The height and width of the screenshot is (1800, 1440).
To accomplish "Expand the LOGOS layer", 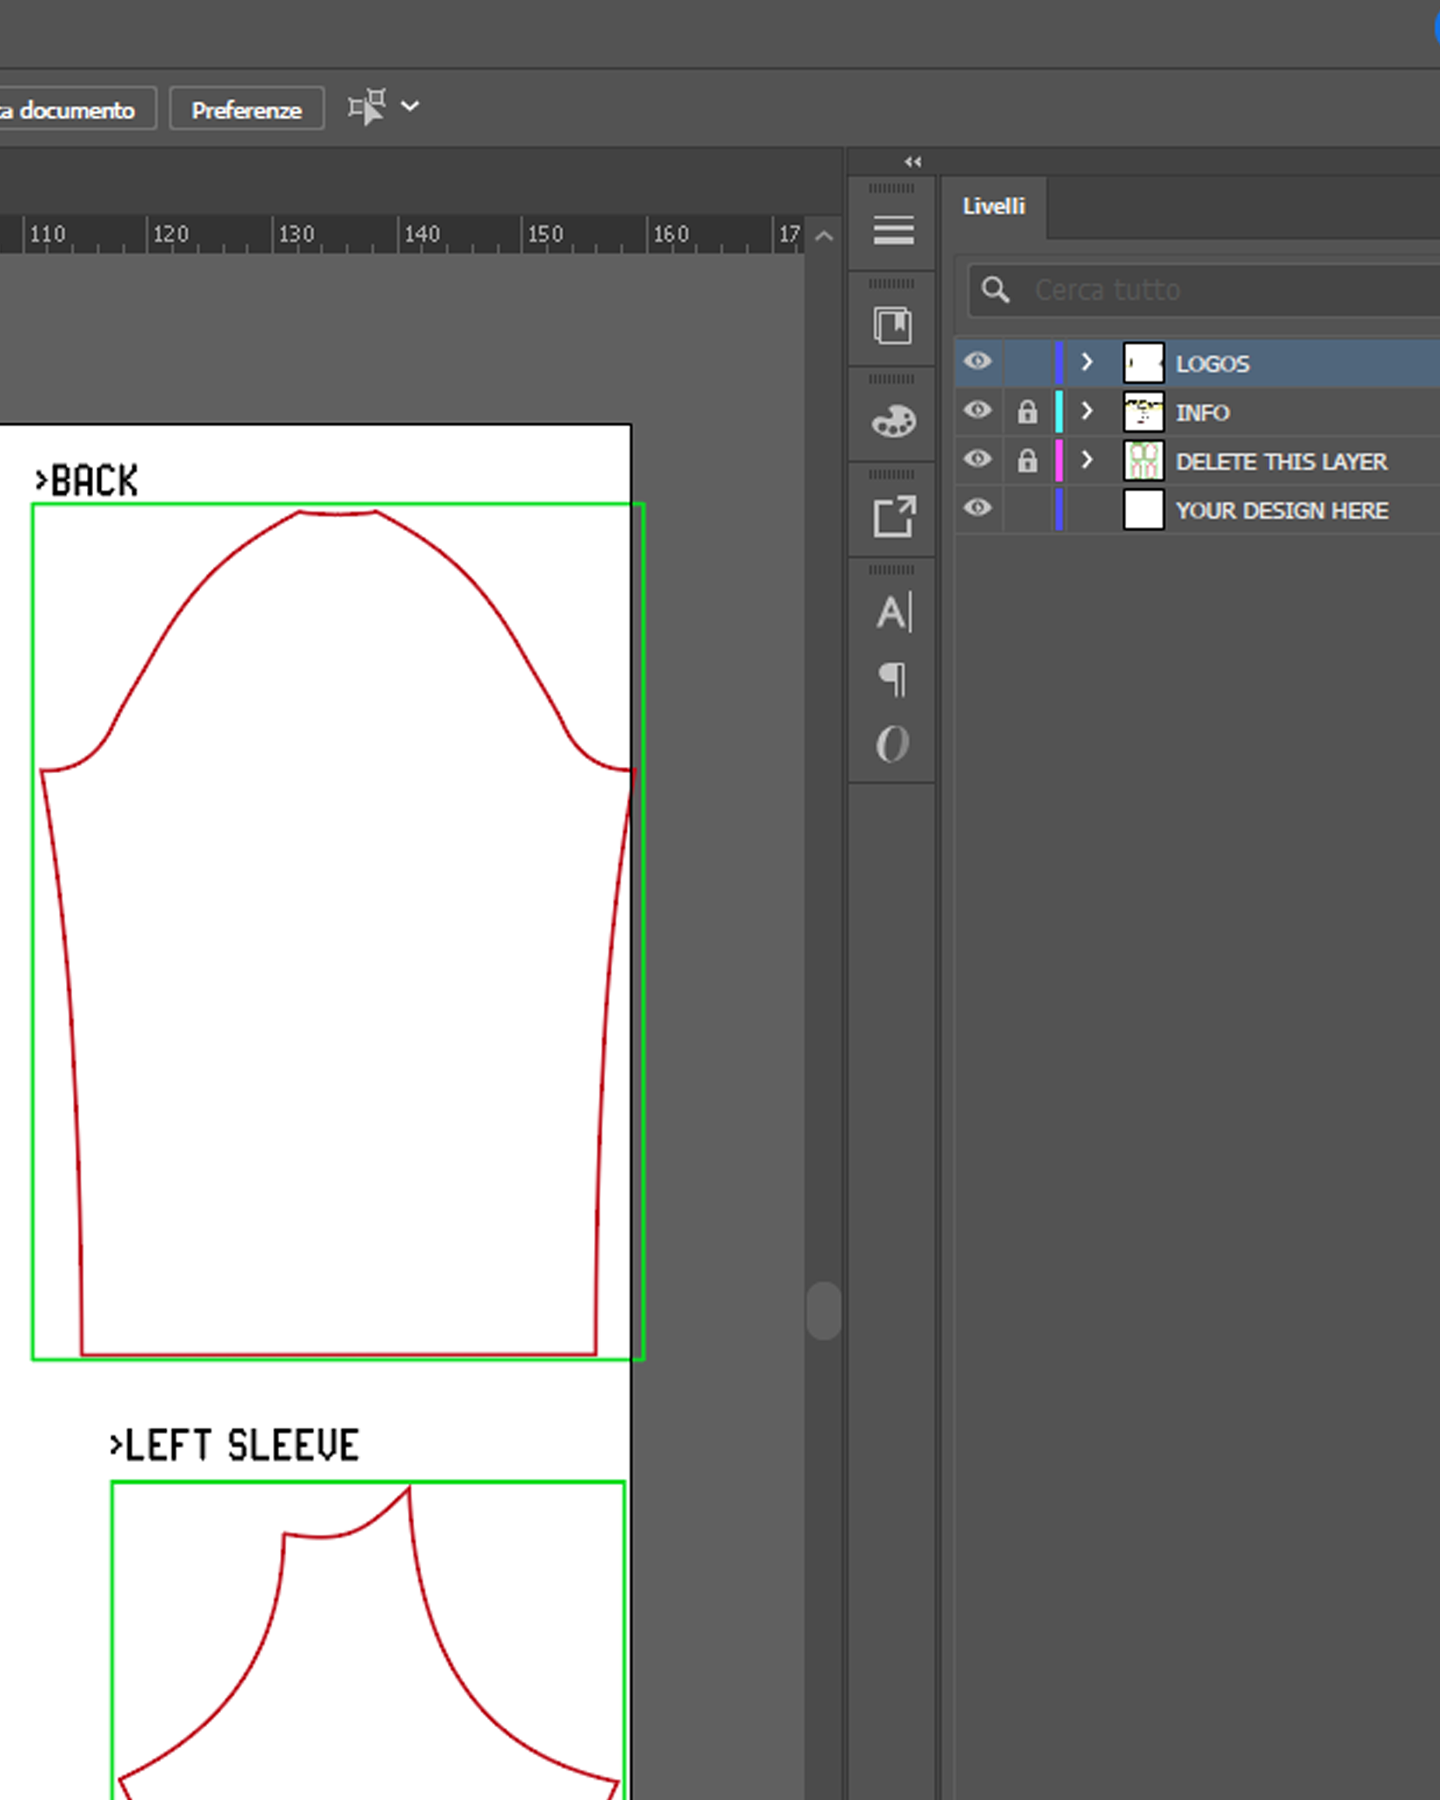I will point(1087,362).
